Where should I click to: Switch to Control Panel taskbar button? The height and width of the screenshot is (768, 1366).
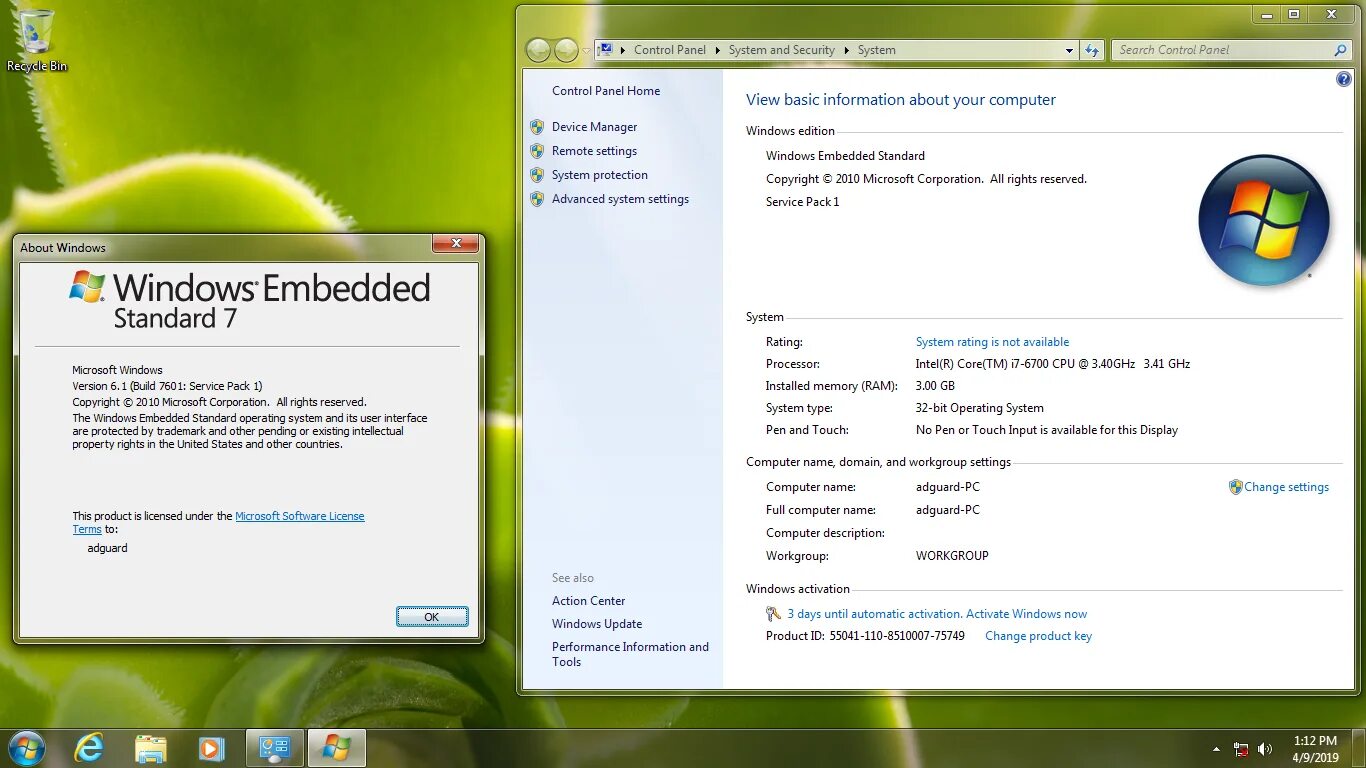[274, 748]
